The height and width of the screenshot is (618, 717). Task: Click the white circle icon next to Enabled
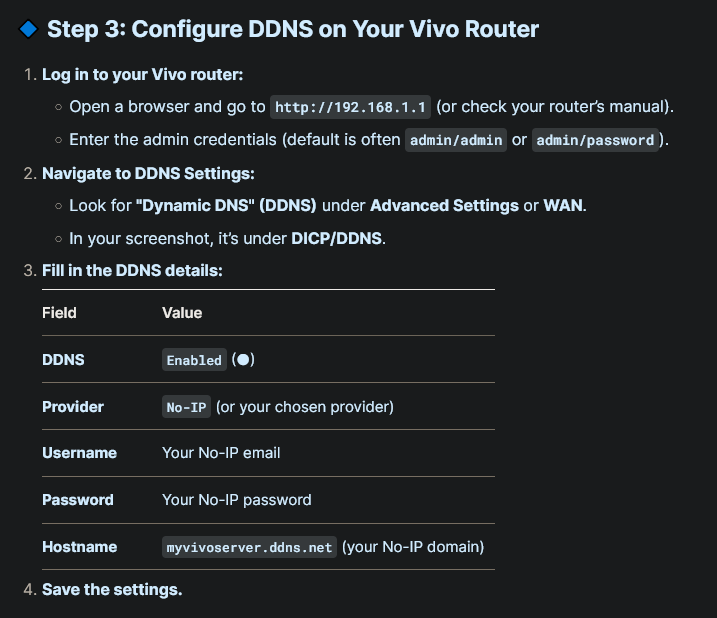[x=243, y=360]
